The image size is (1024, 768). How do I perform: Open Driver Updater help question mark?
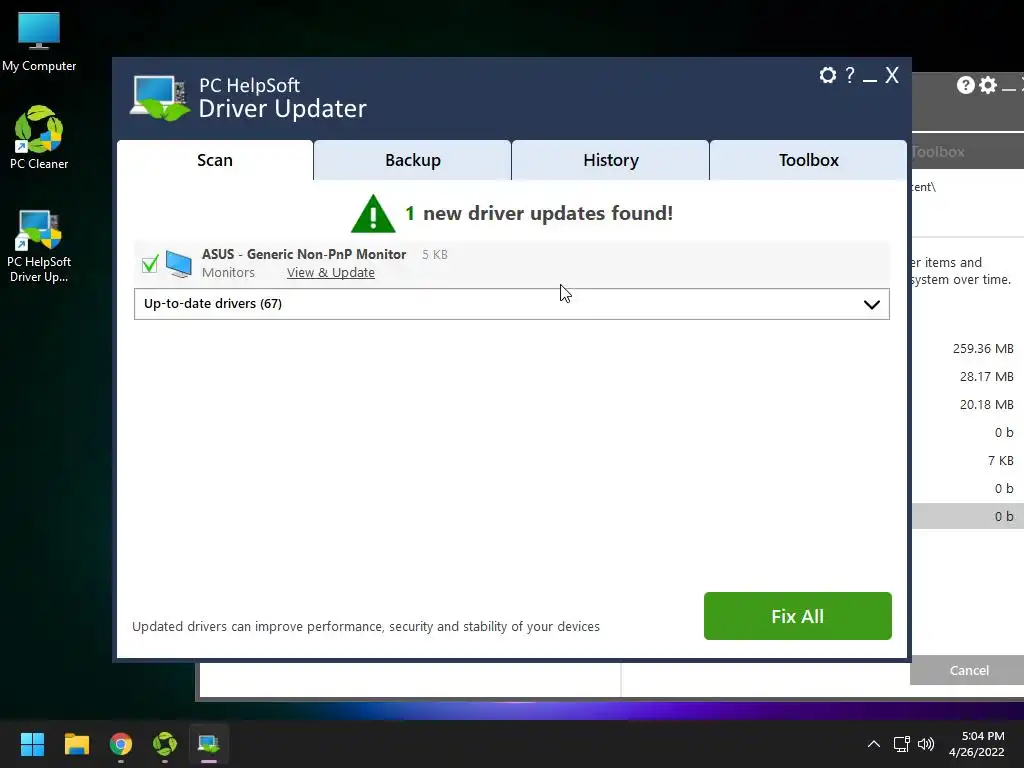850,75
